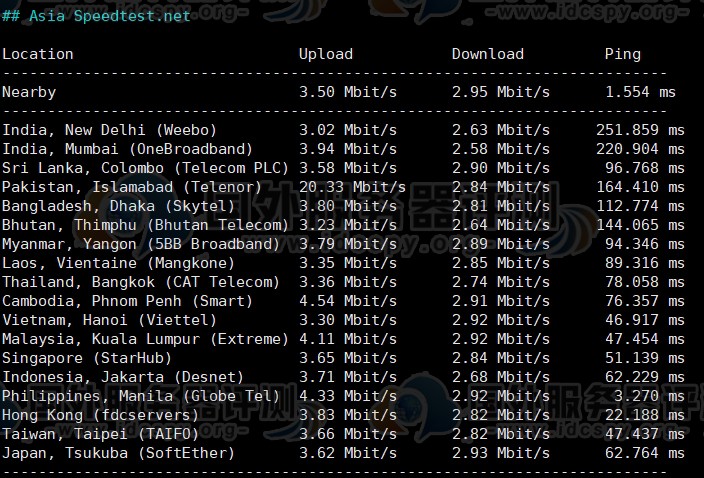Click the 'Location' column header
Screen dimensions: 704x478
coord(38,54)
